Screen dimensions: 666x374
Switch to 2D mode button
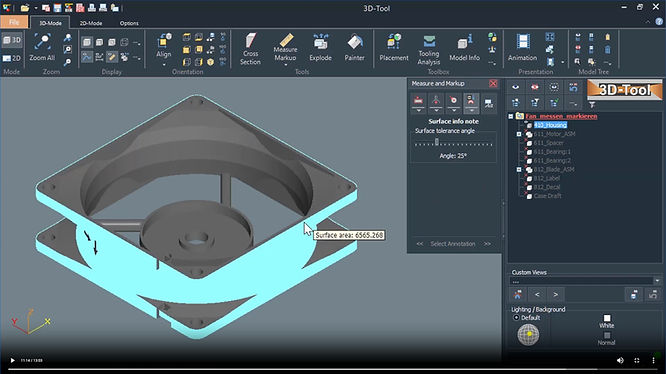(12, 58)
